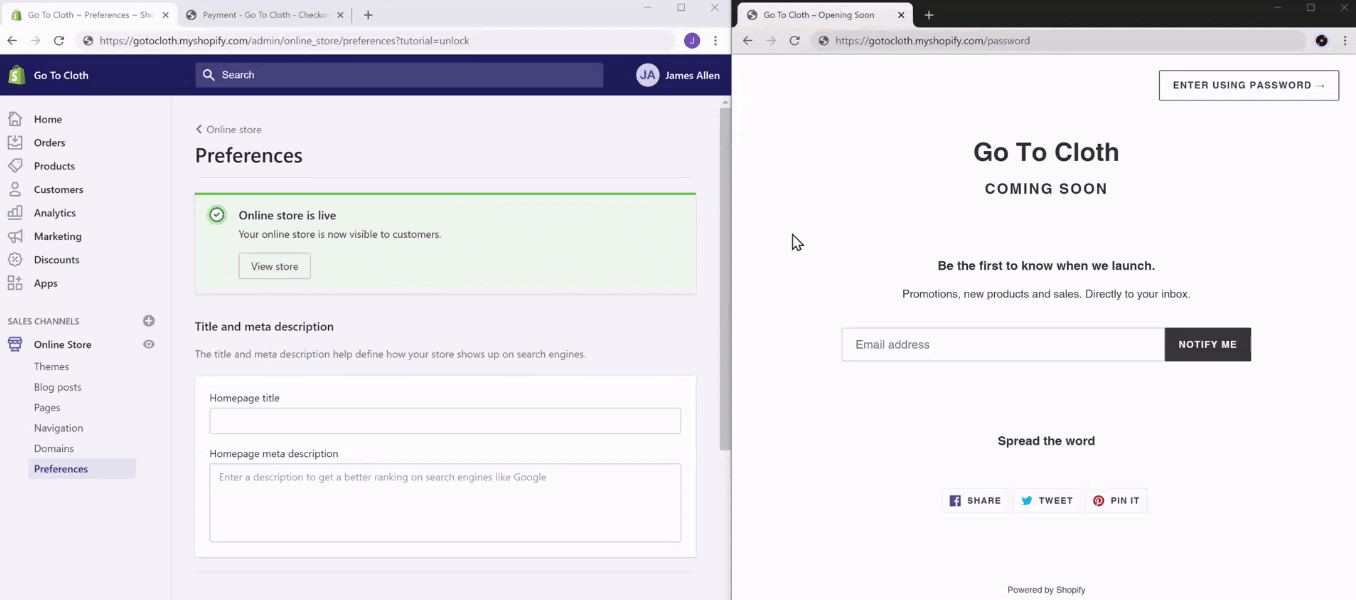Click the Online Store channel icon

click(x=15, y=344)
